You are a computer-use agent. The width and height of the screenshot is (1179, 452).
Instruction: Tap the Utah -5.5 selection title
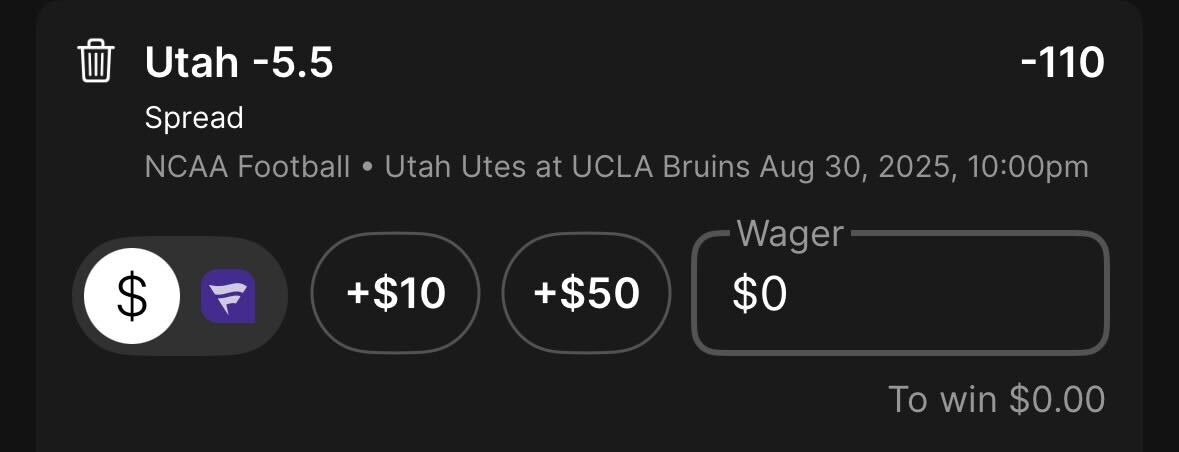pyautogui.click(x=238, y=62)
